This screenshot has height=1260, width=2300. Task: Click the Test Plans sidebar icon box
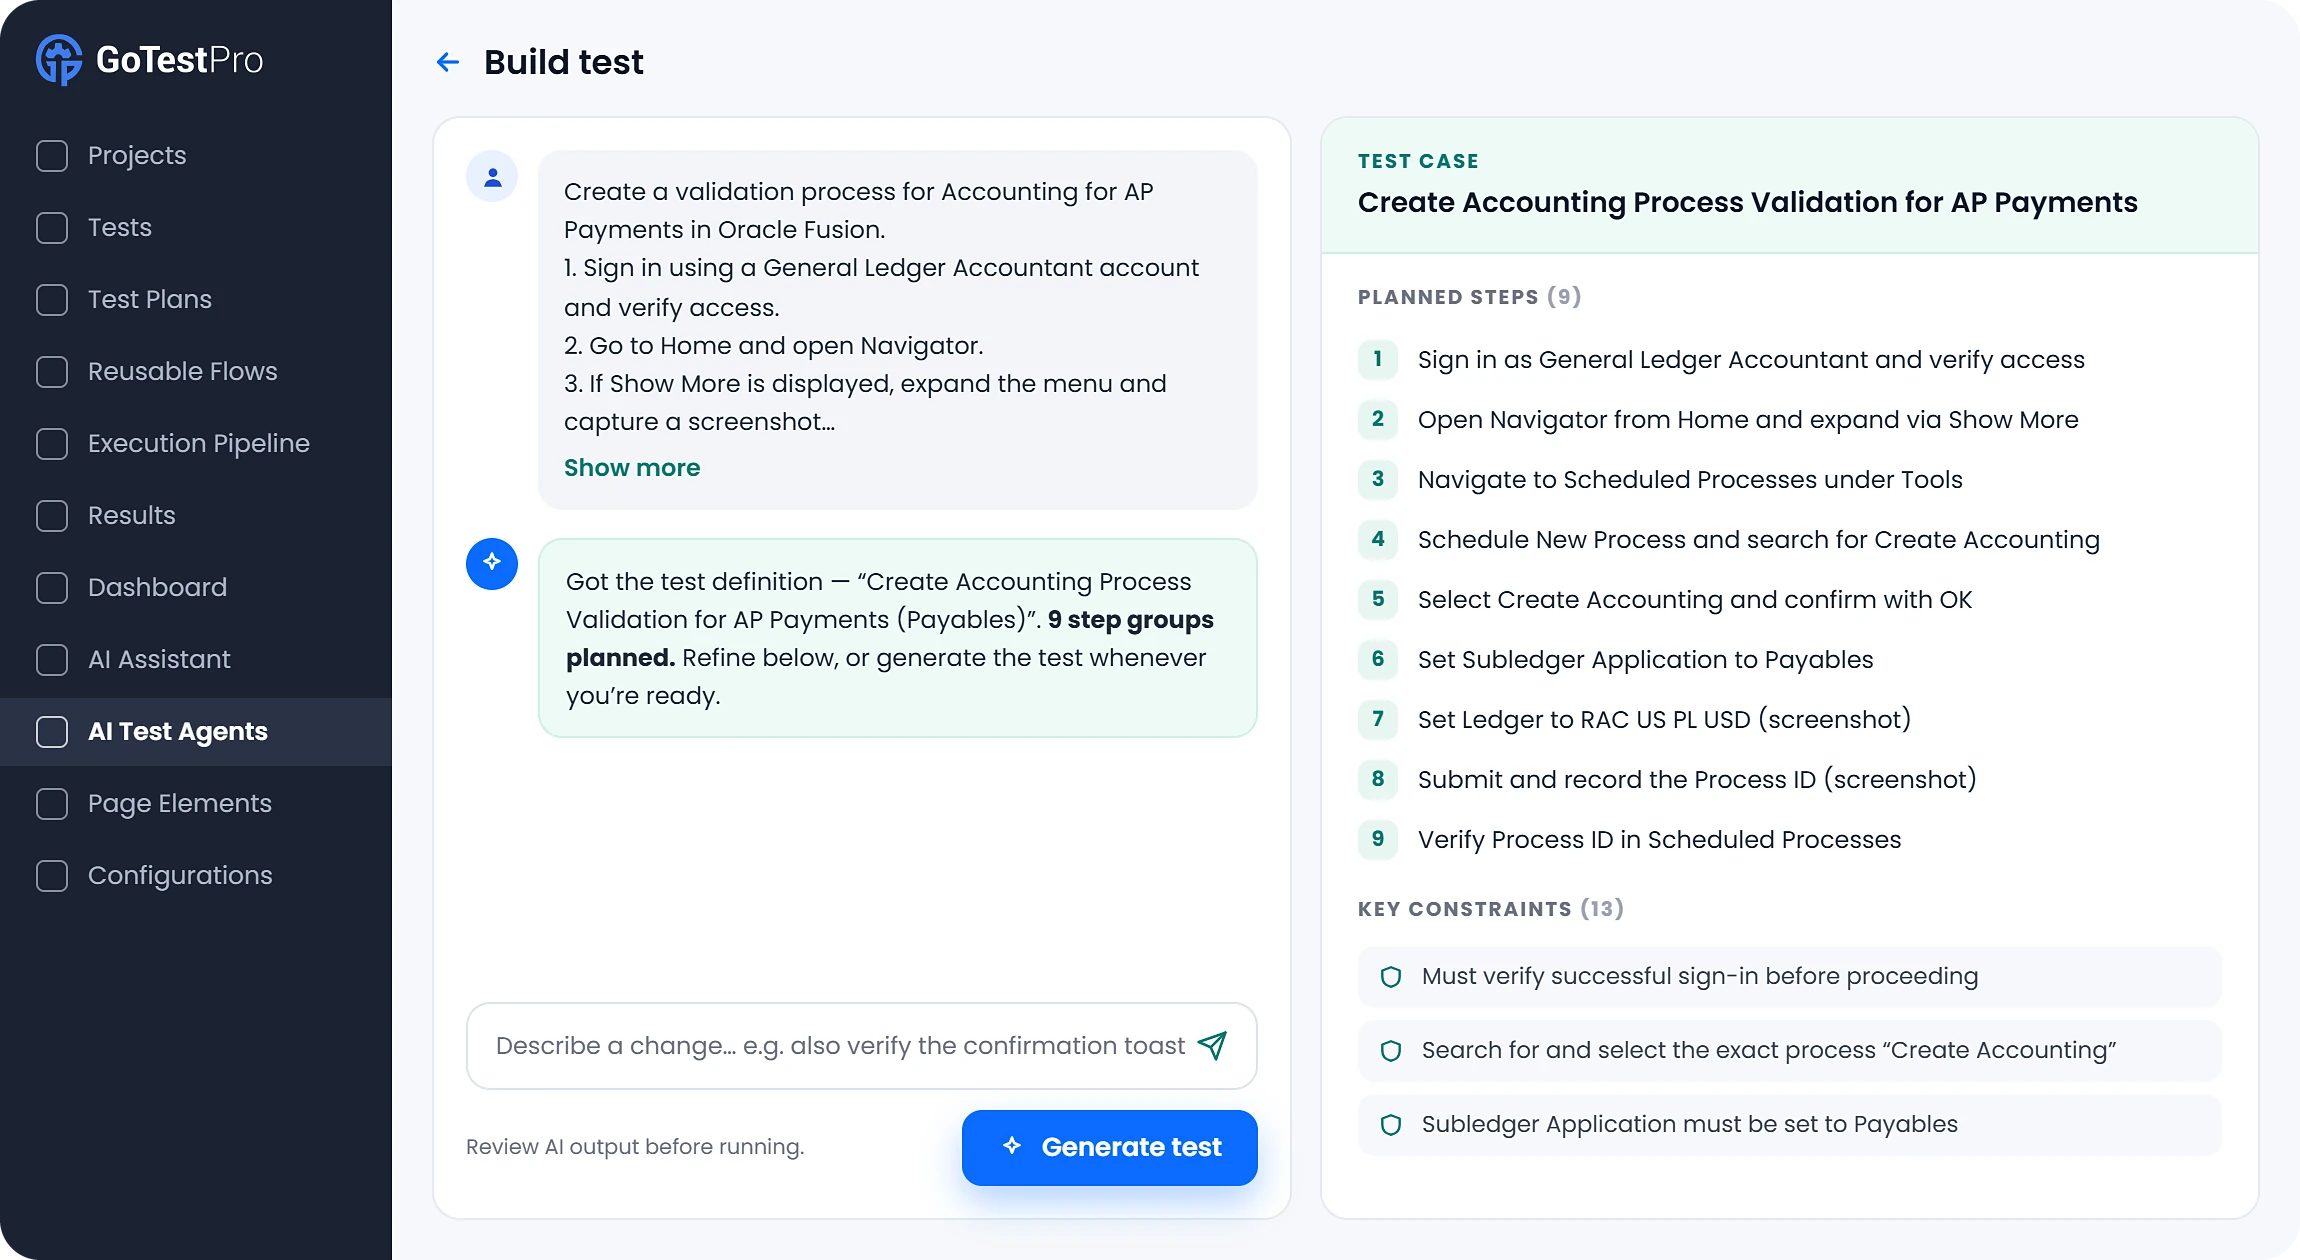tap(52, 300)
